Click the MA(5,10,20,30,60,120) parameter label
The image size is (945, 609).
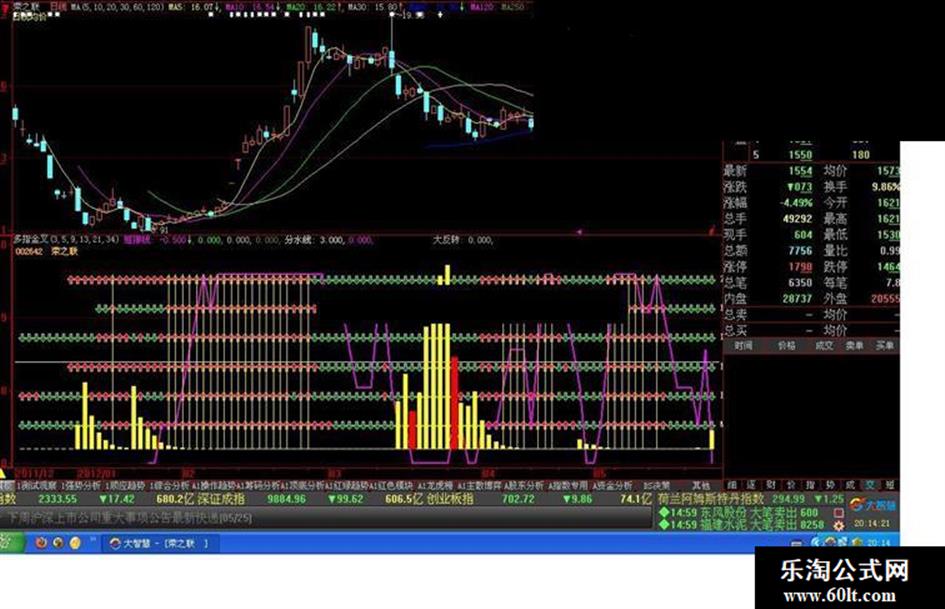tap(117, 7)
